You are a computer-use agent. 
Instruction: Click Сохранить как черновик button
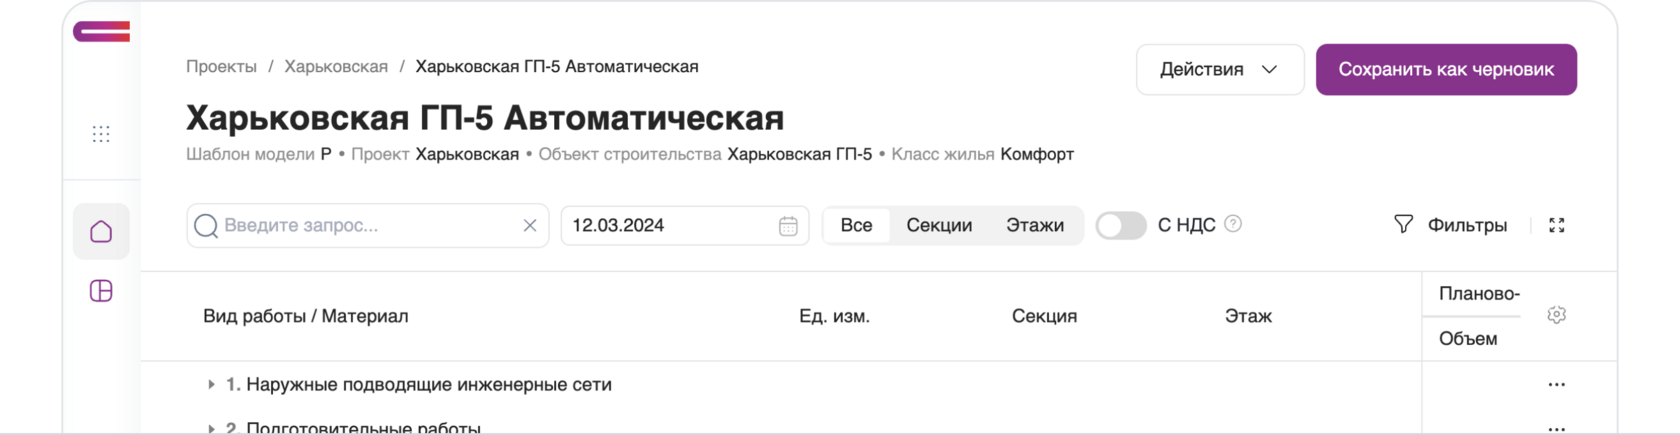(1445, 70)
